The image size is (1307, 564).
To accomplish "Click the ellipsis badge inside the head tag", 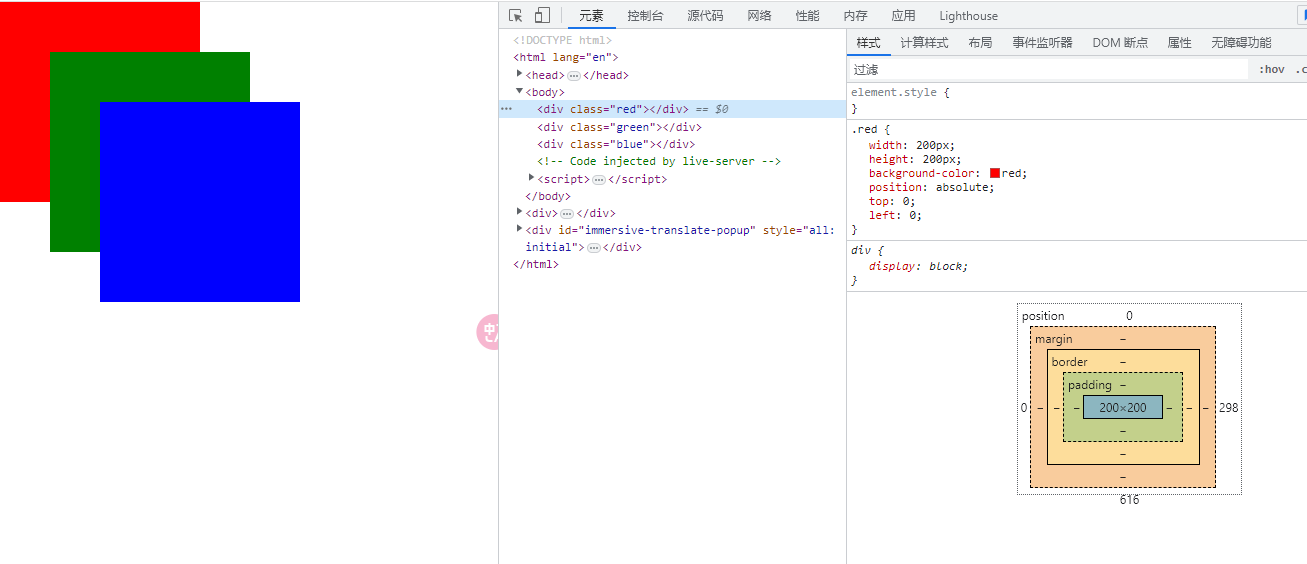I will click(574, 76).
